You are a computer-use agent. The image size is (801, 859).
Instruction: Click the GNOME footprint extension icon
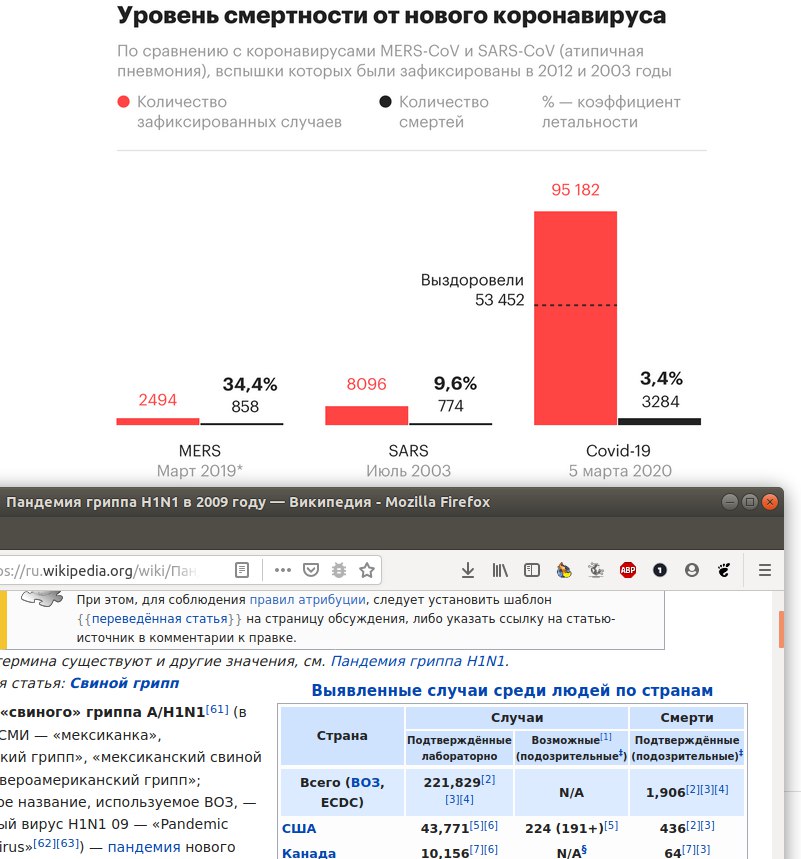pyautogui.click(x=724, y=570)
